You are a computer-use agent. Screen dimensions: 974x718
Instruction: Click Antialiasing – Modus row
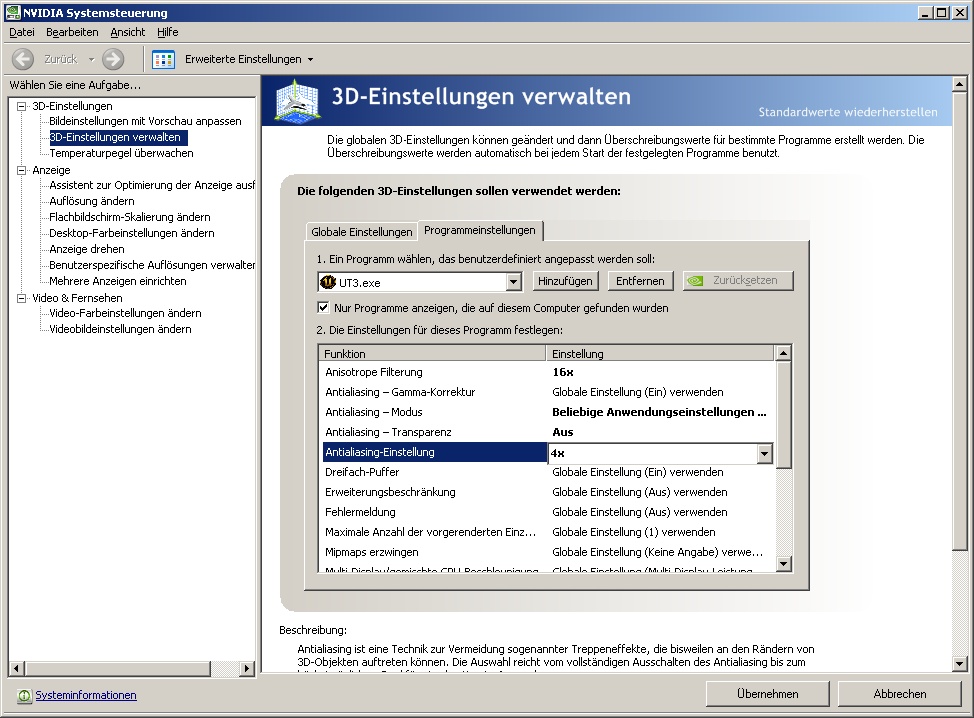click(x=548, y=412)
